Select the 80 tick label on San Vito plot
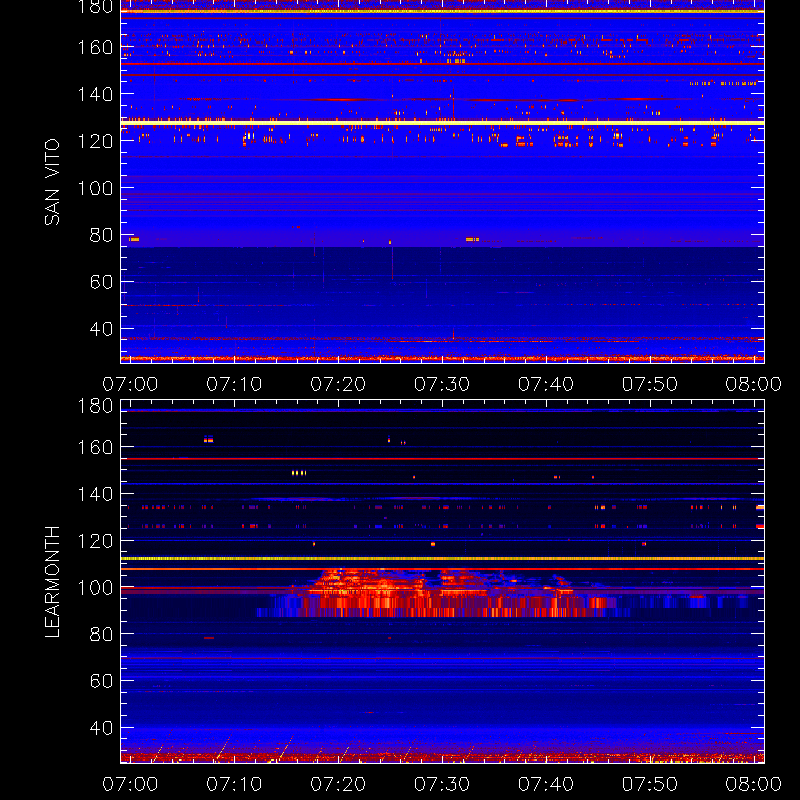Viewport: 800px width, 800px height. point(101,235)
